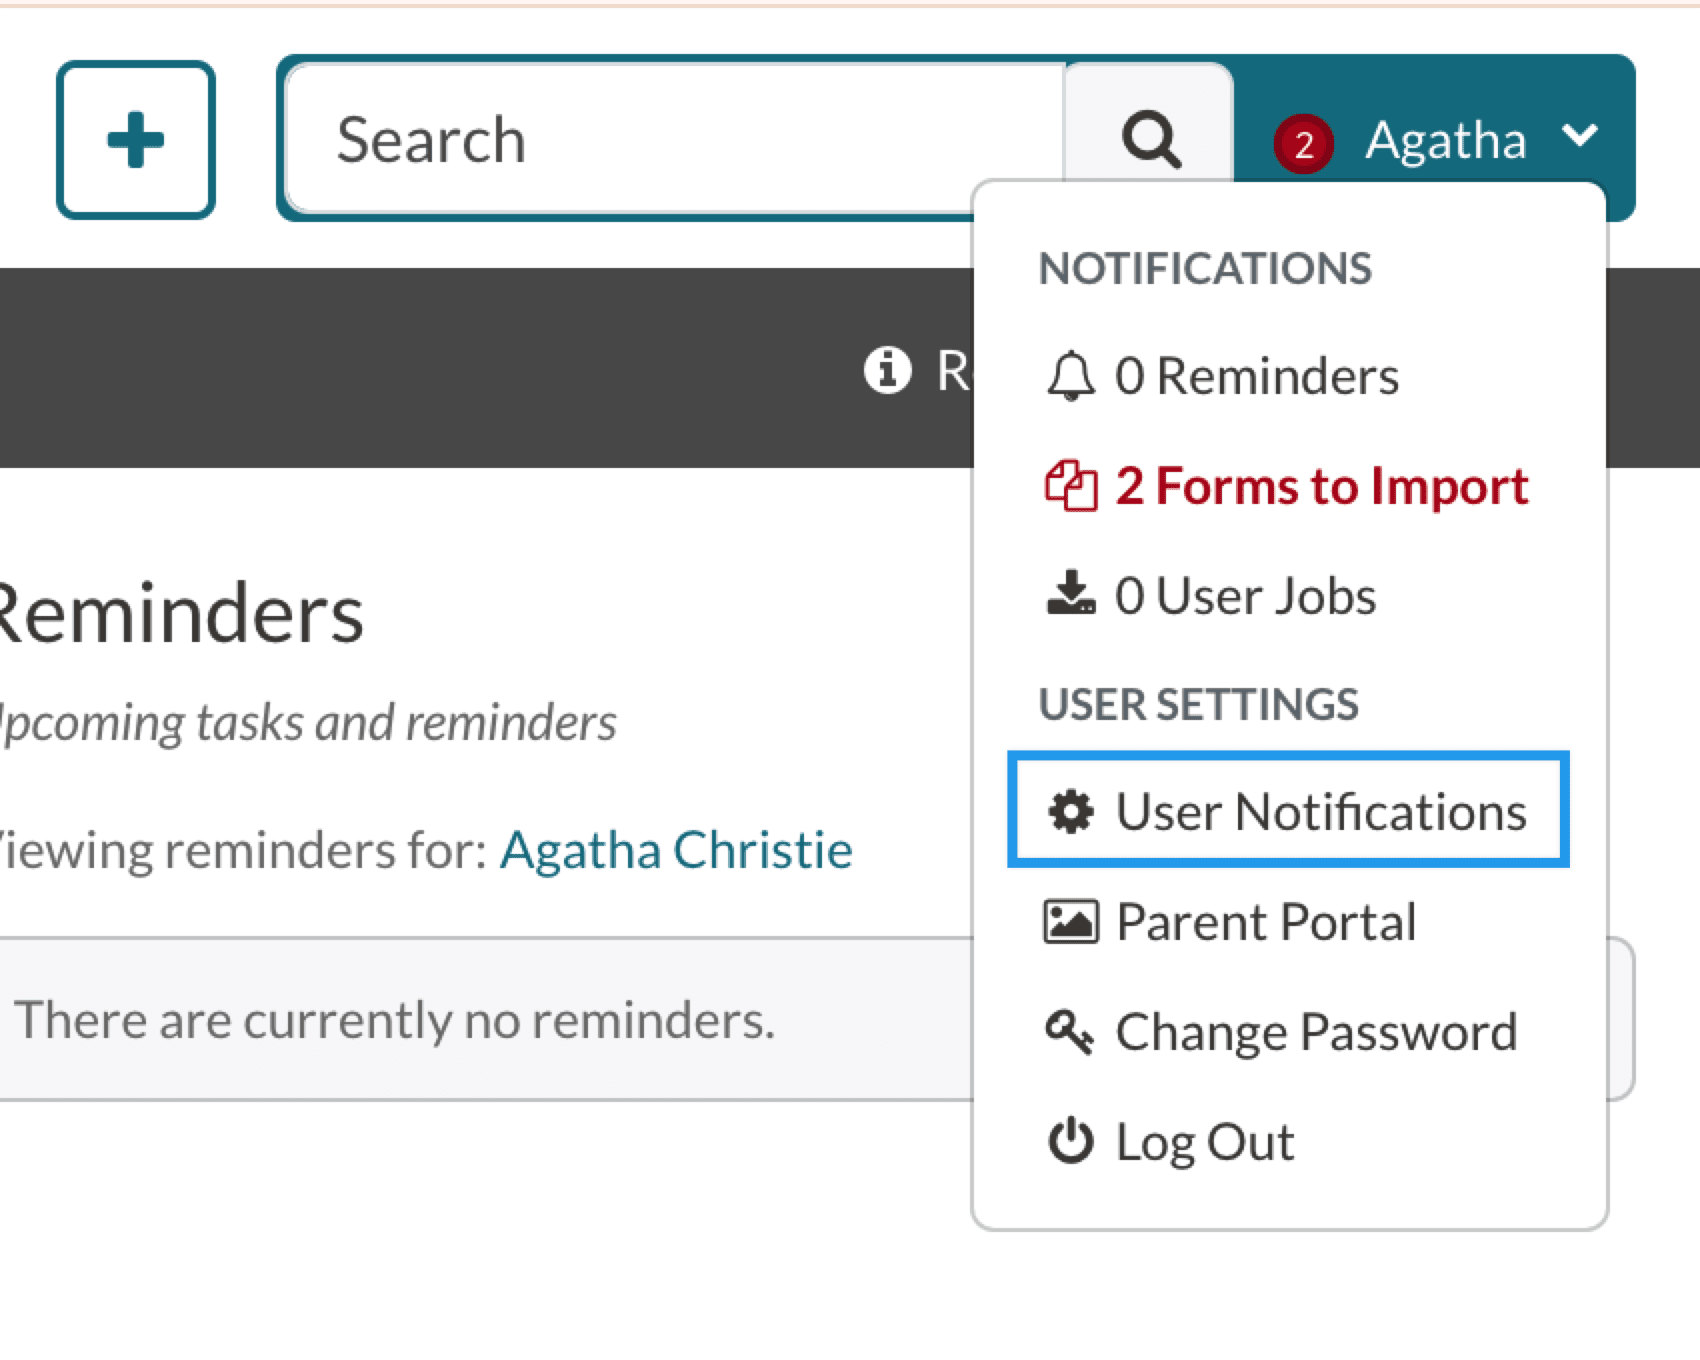Open User Notifications settings
This screenshot has width=1700, height=1360.
(x=1320, y=811)
